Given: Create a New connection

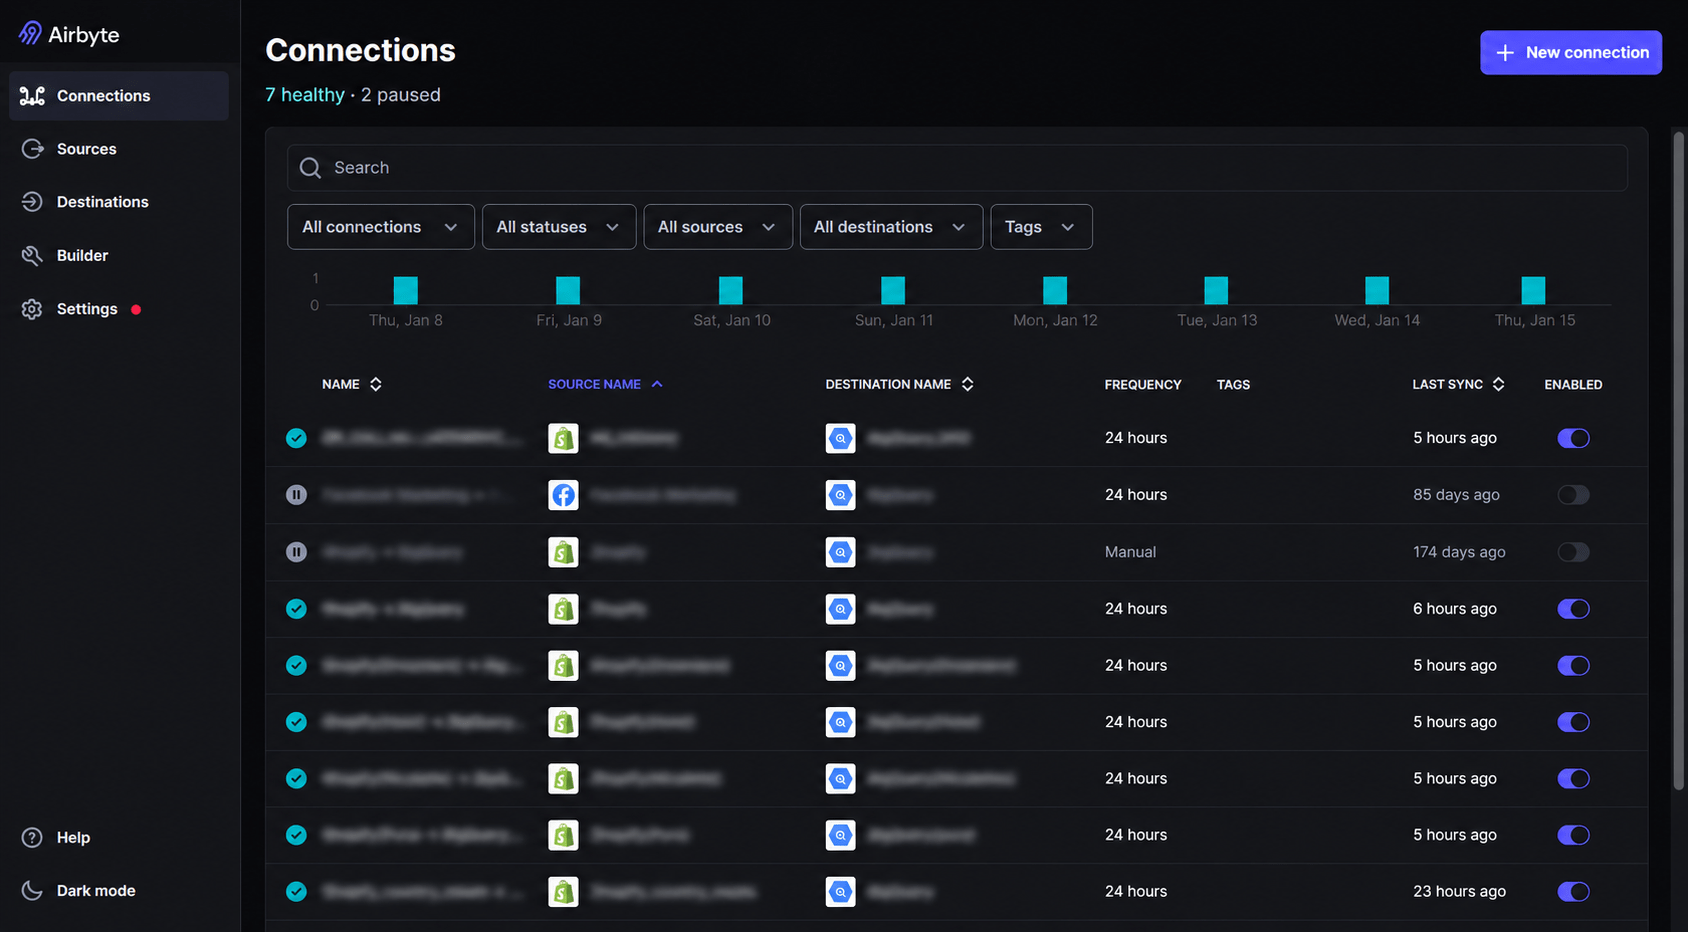Looking at the screenshot, I should 1571,52.
